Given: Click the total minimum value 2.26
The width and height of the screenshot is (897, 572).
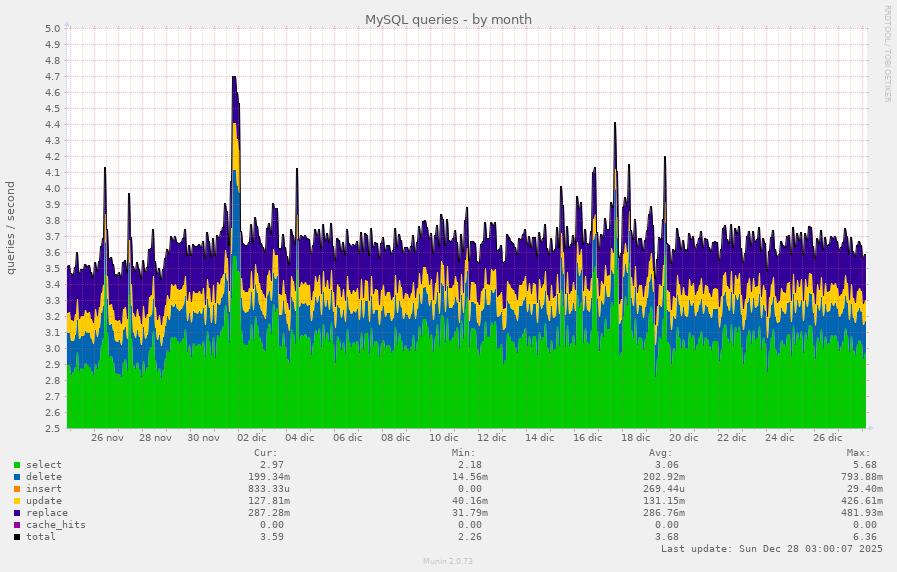Looking at the screenshot, I should [470, 537].
